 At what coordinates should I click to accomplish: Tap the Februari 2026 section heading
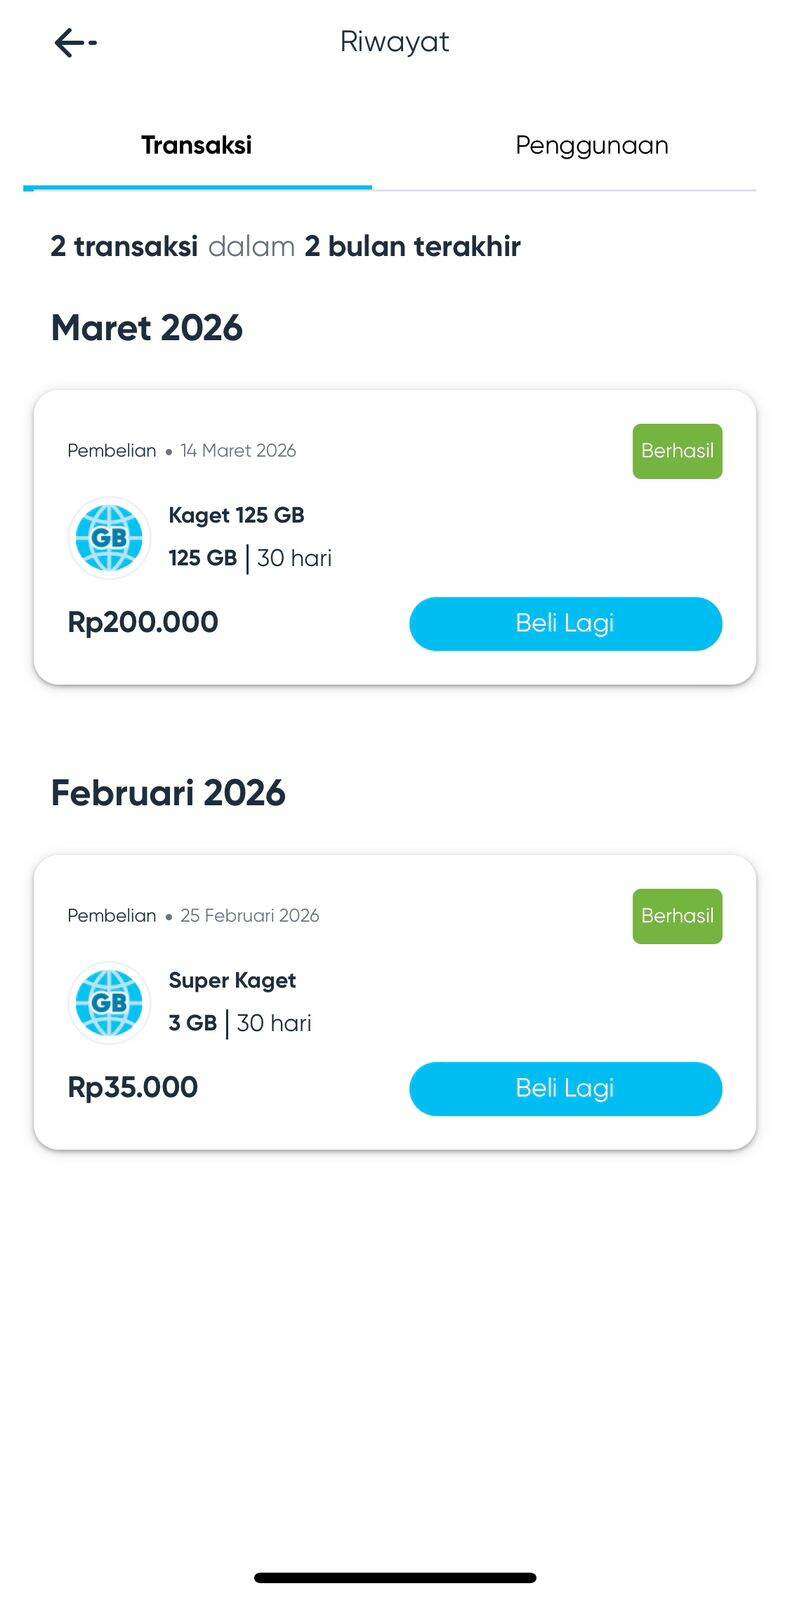(x=168, y=793)
